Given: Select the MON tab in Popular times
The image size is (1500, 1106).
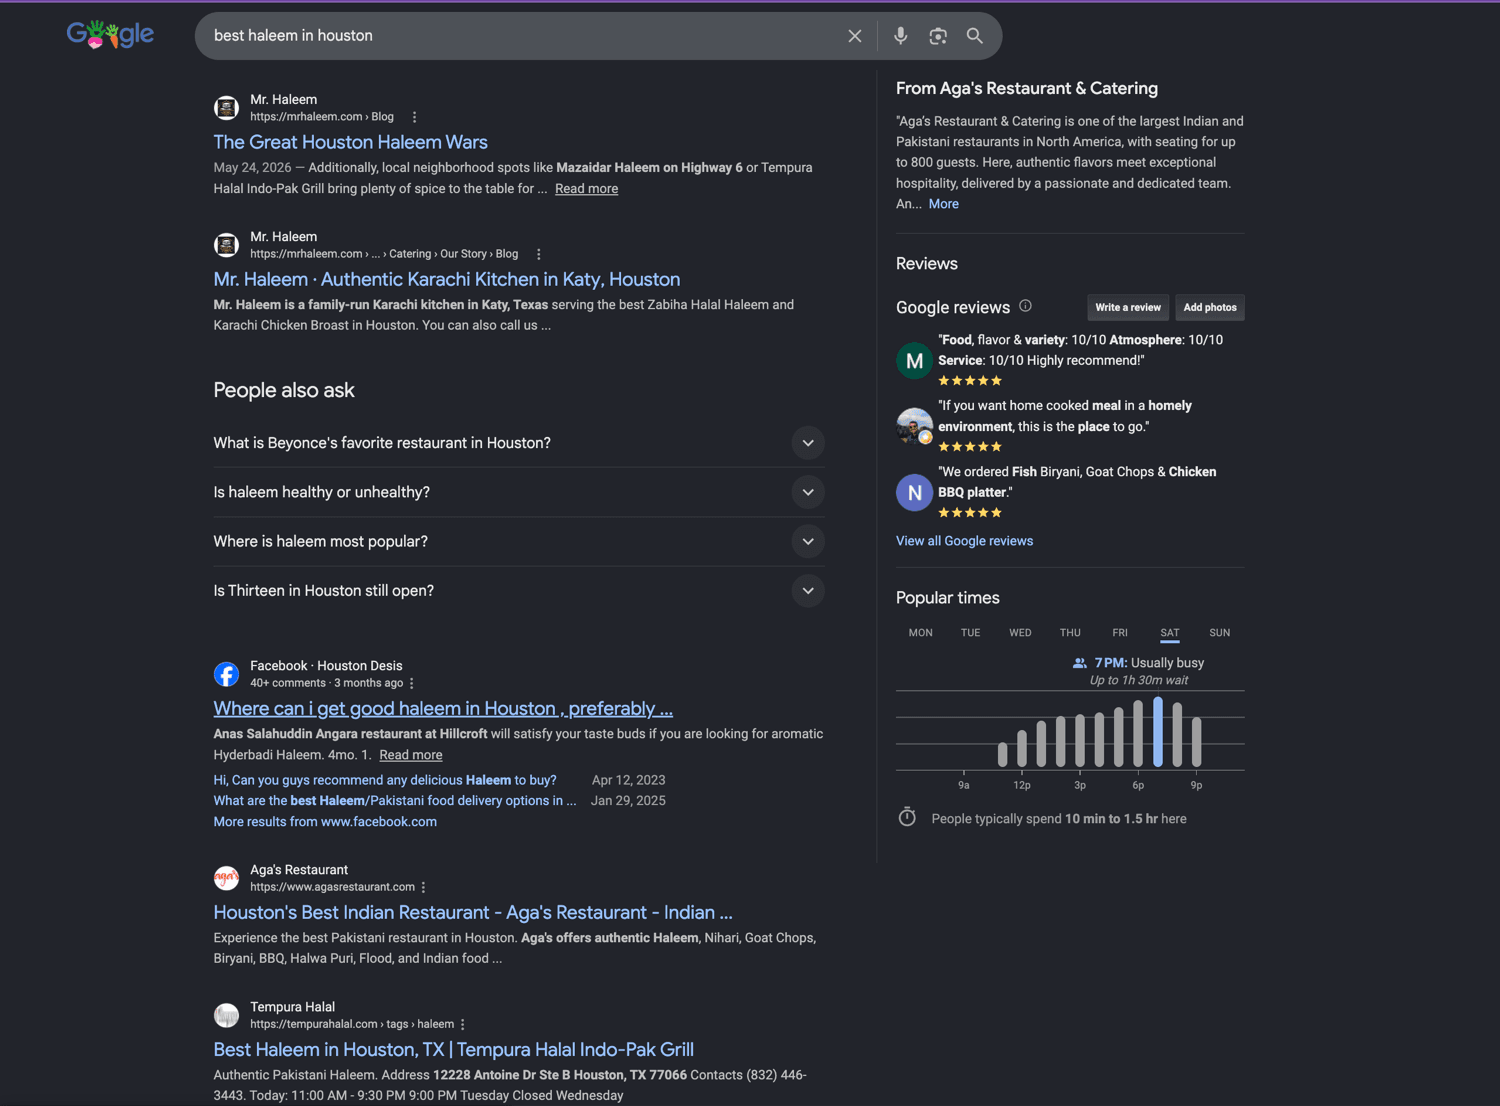Looking at the screenshot, I should [x=920, y=633].
